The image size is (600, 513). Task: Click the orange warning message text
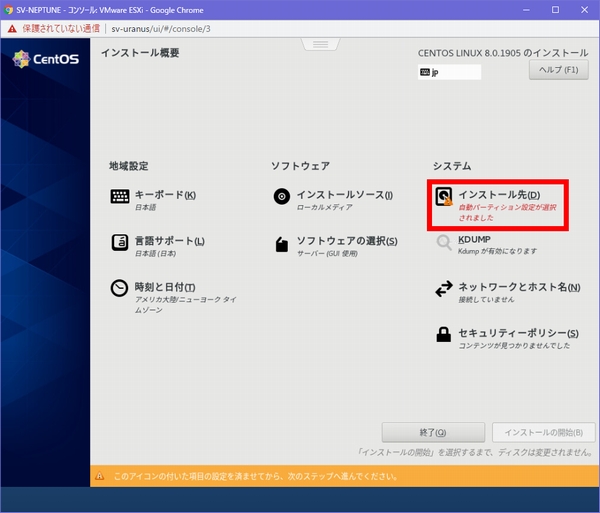point(256,476)
